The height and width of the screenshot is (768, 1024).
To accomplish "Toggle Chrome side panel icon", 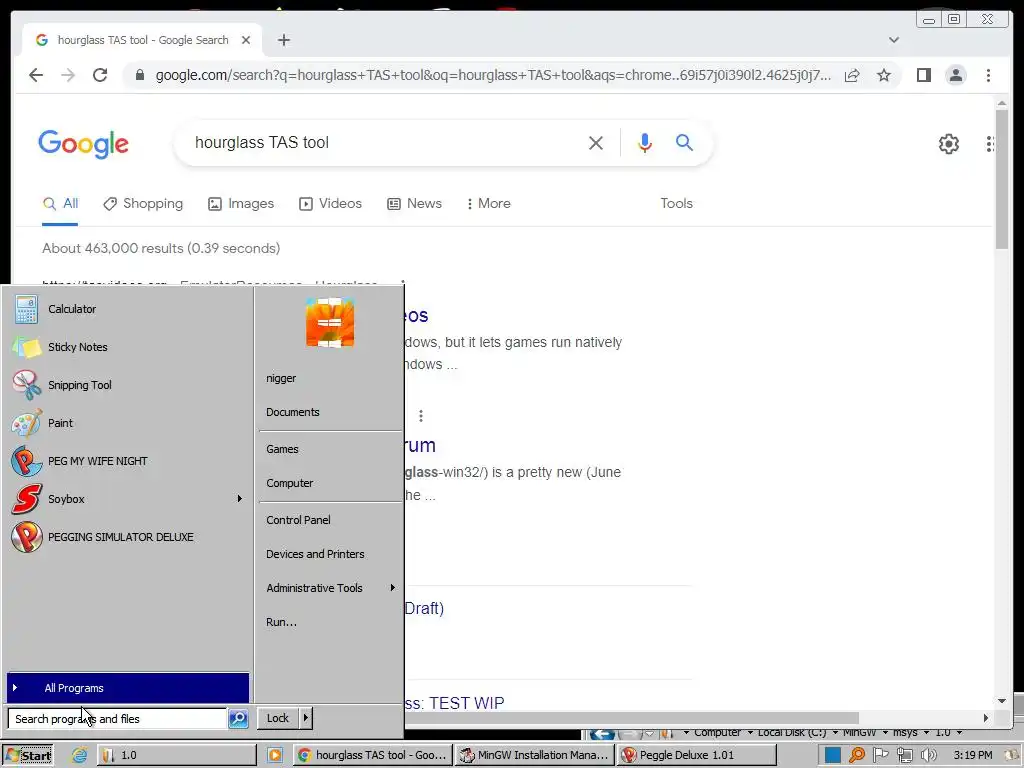I will coord(923,75).
